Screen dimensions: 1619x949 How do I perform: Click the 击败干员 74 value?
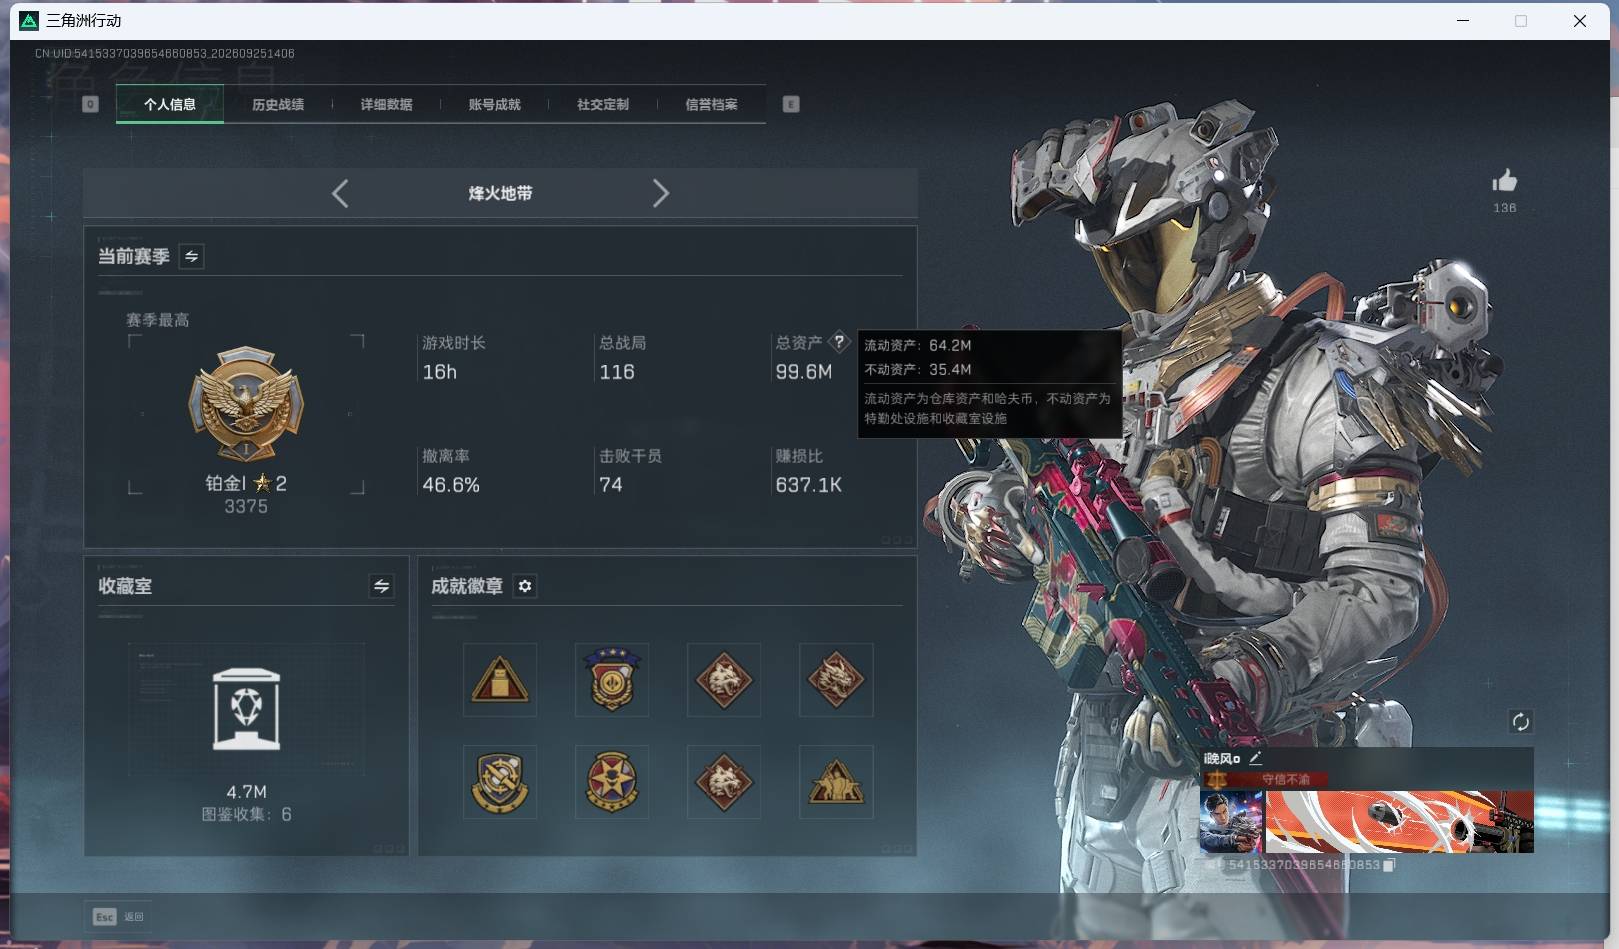[611, 485]
